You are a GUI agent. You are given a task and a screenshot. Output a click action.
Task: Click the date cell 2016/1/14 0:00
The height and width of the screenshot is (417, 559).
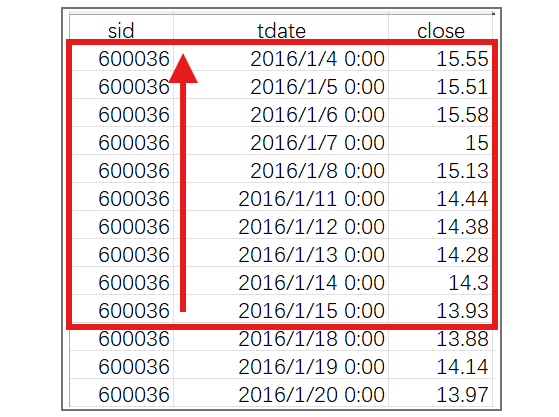click(281, 281)
